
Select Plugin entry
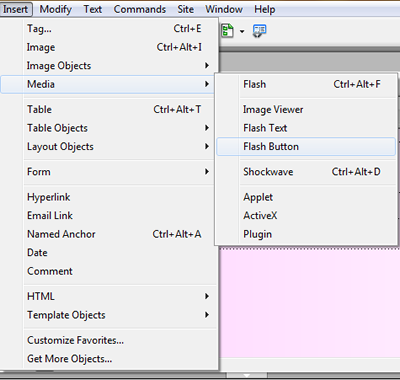coord(306,234)
